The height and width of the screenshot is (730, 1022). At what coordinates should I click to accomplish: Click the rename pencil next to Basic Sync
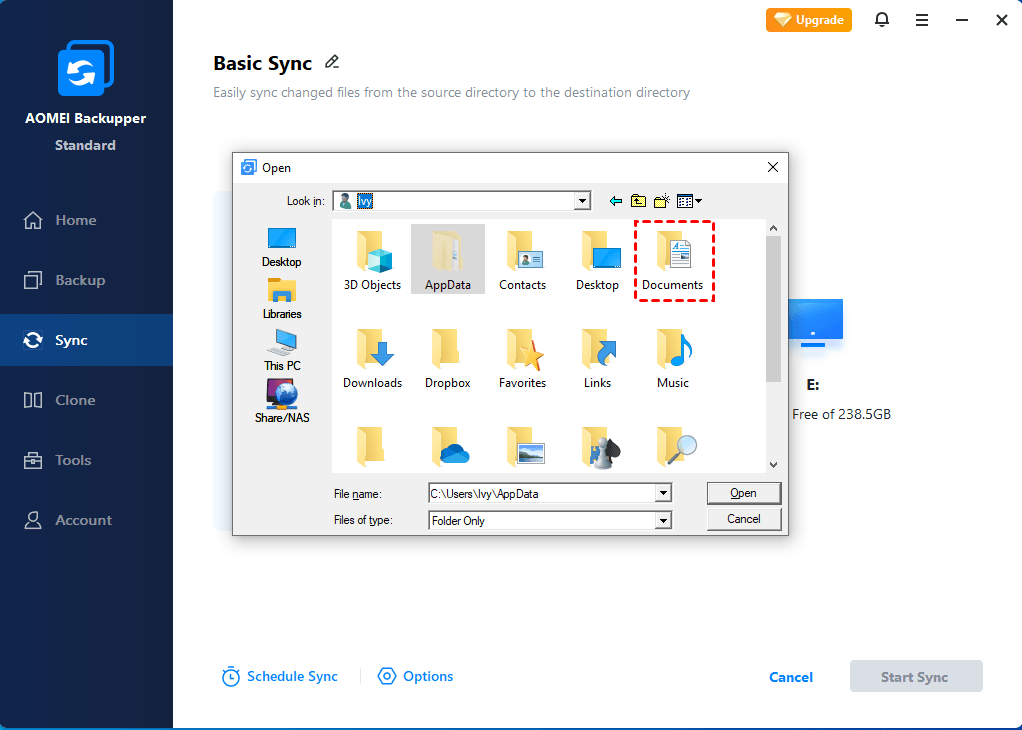[331, 62]
